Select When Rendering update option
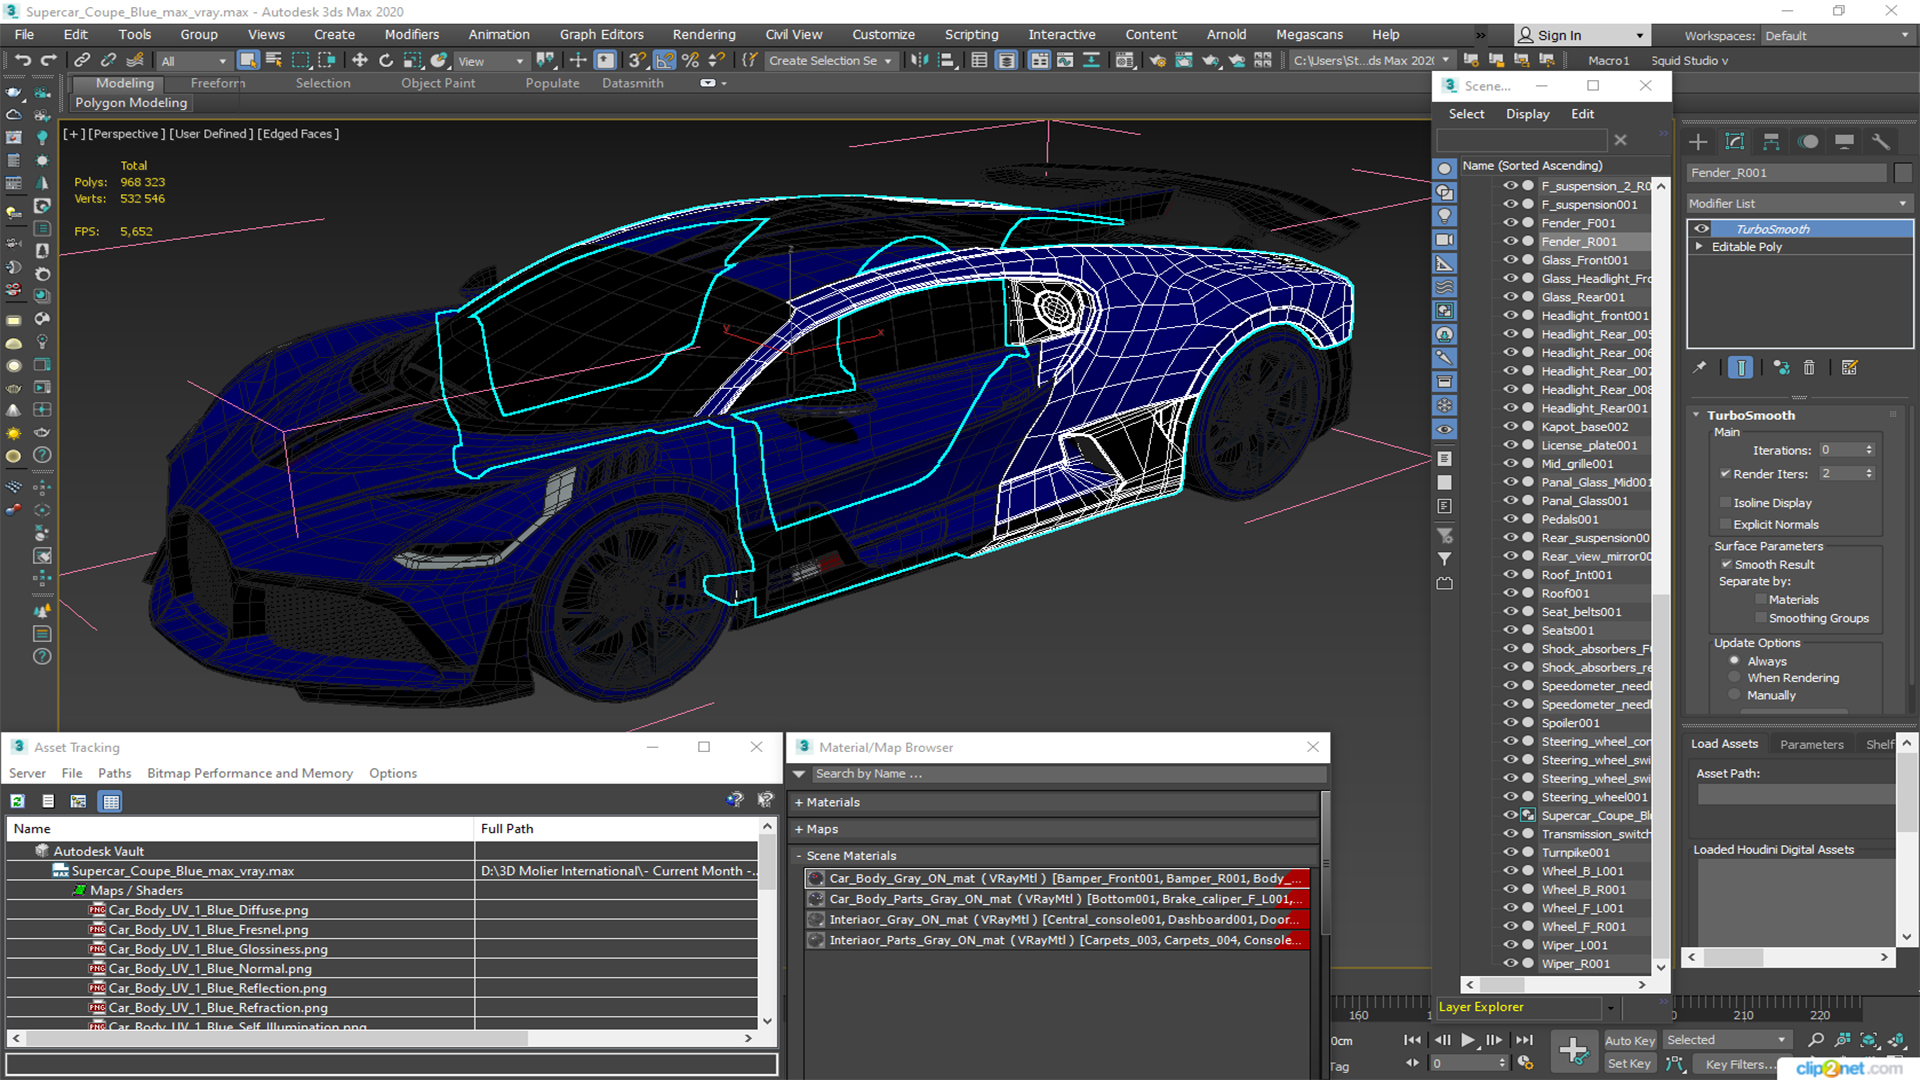 (1735, 678)
